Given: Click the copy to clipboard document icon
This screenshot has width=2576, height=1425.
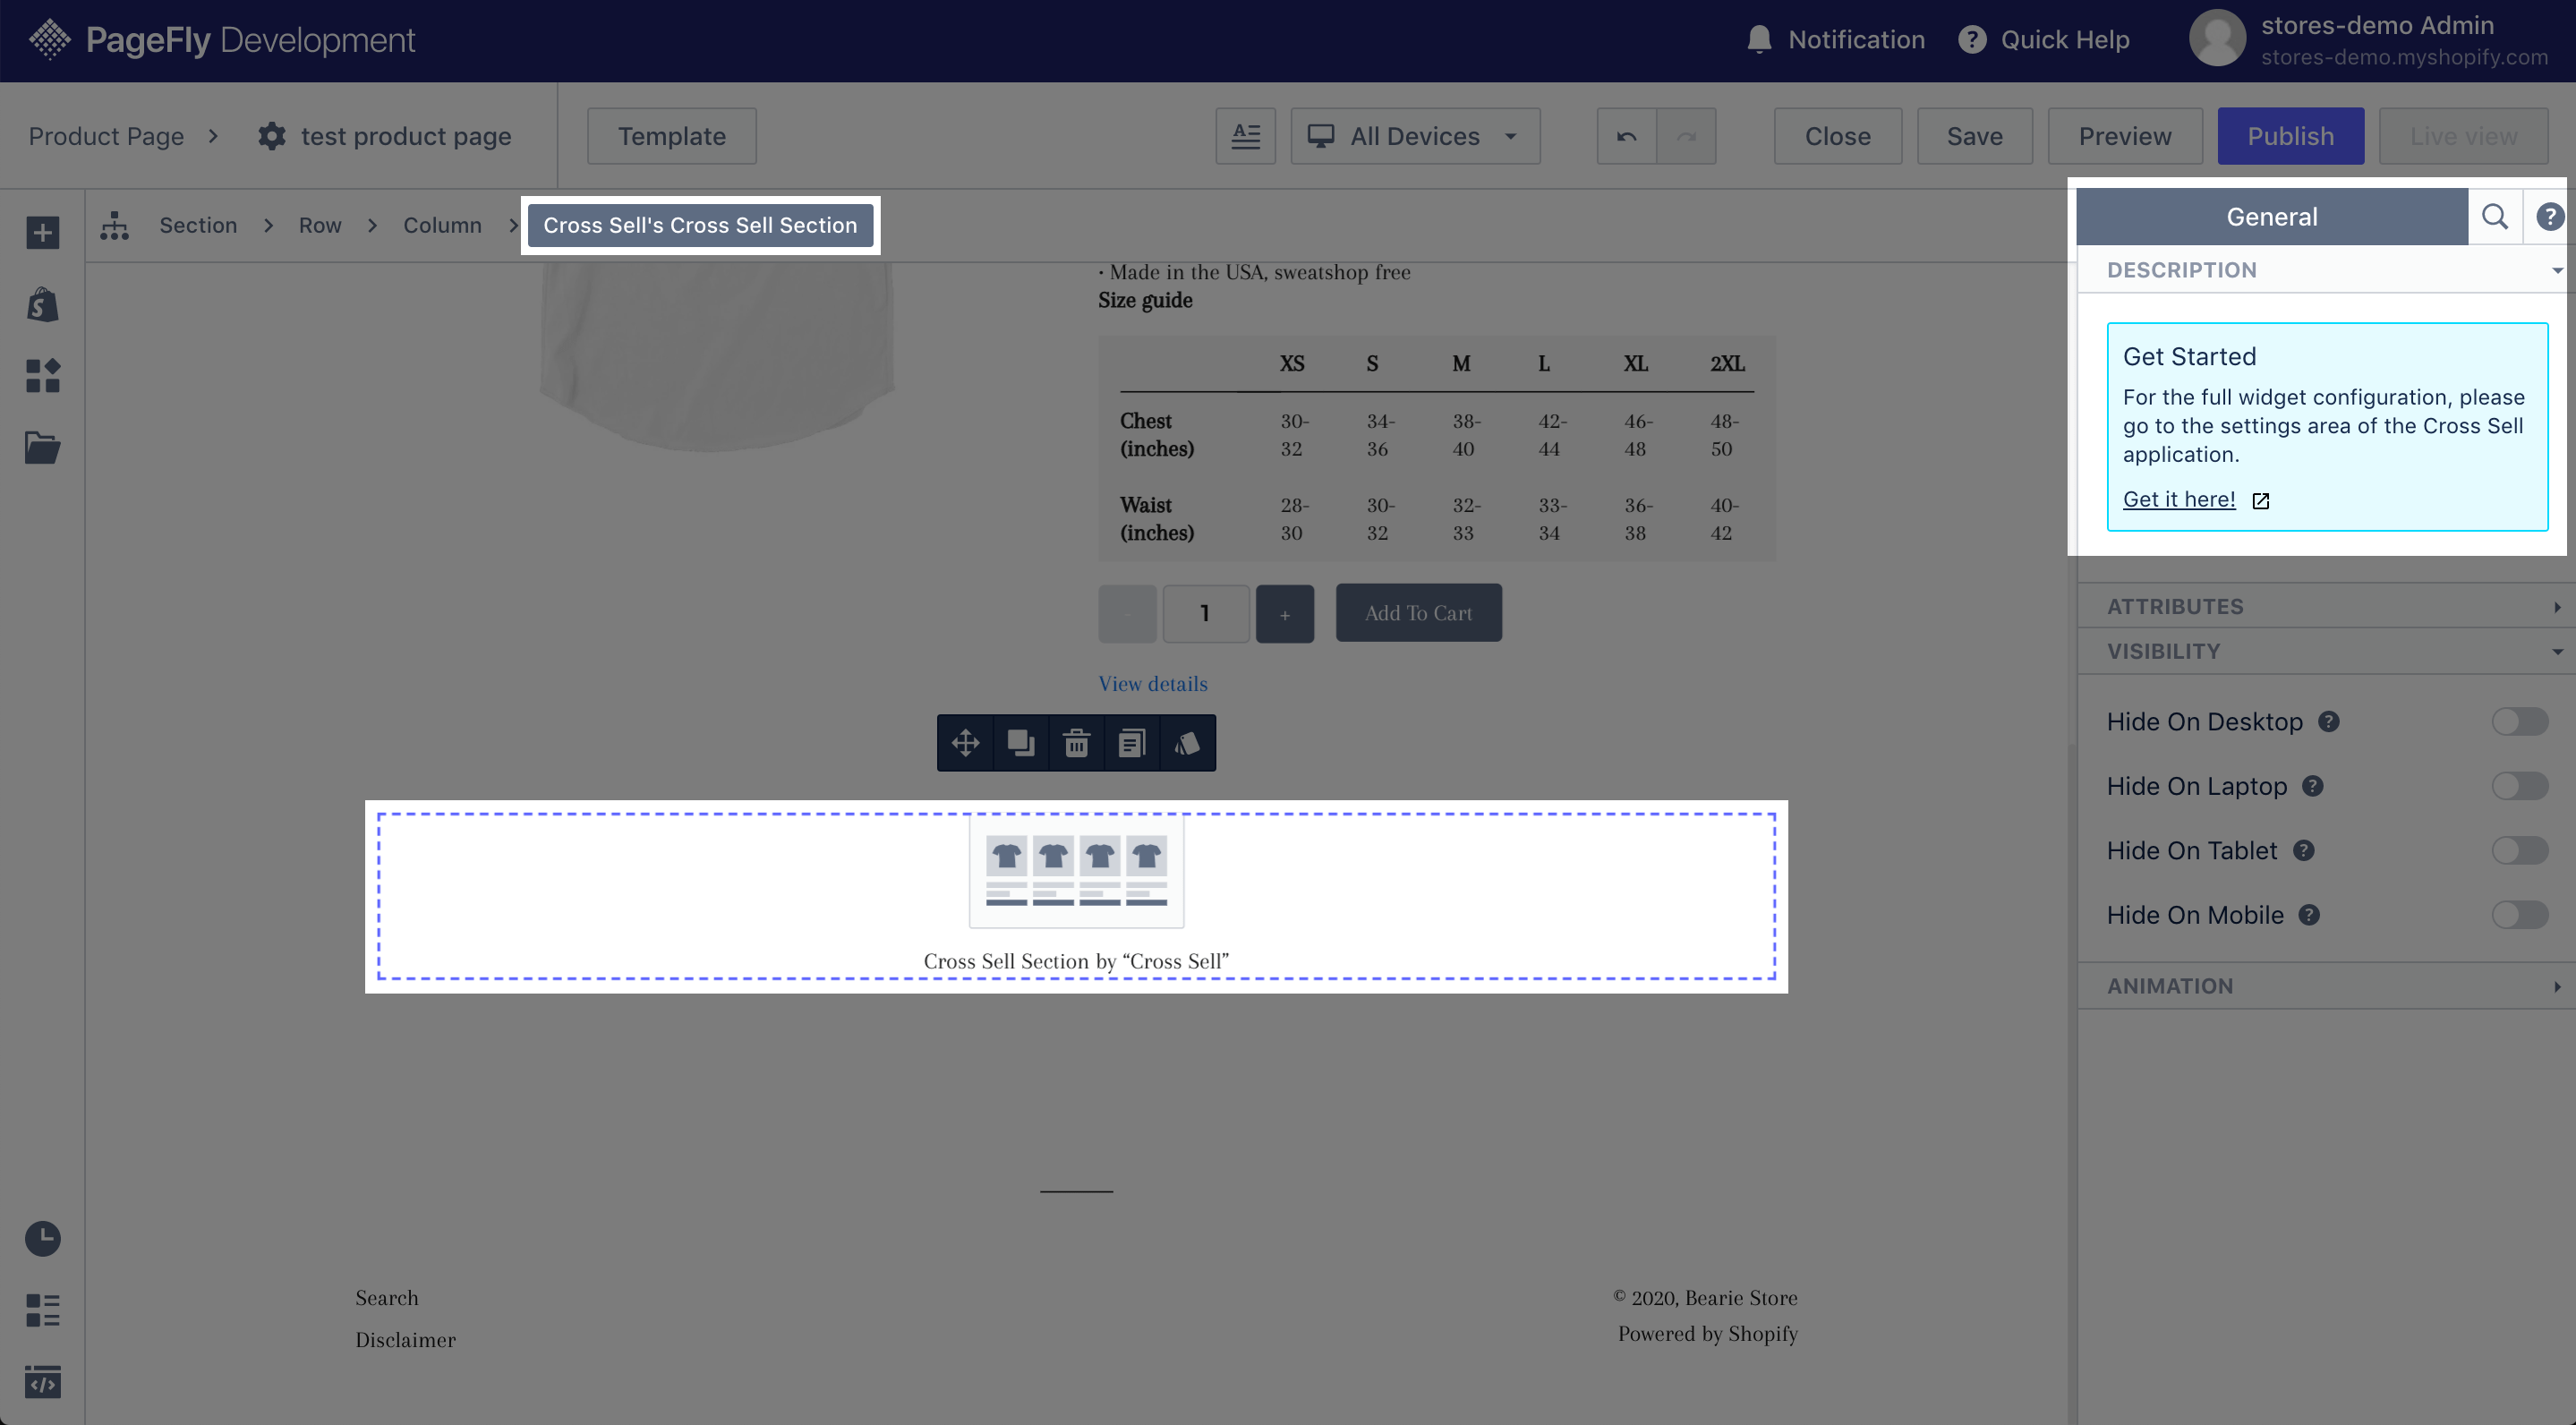Looking at the screenshot, I should point(1132,743).
